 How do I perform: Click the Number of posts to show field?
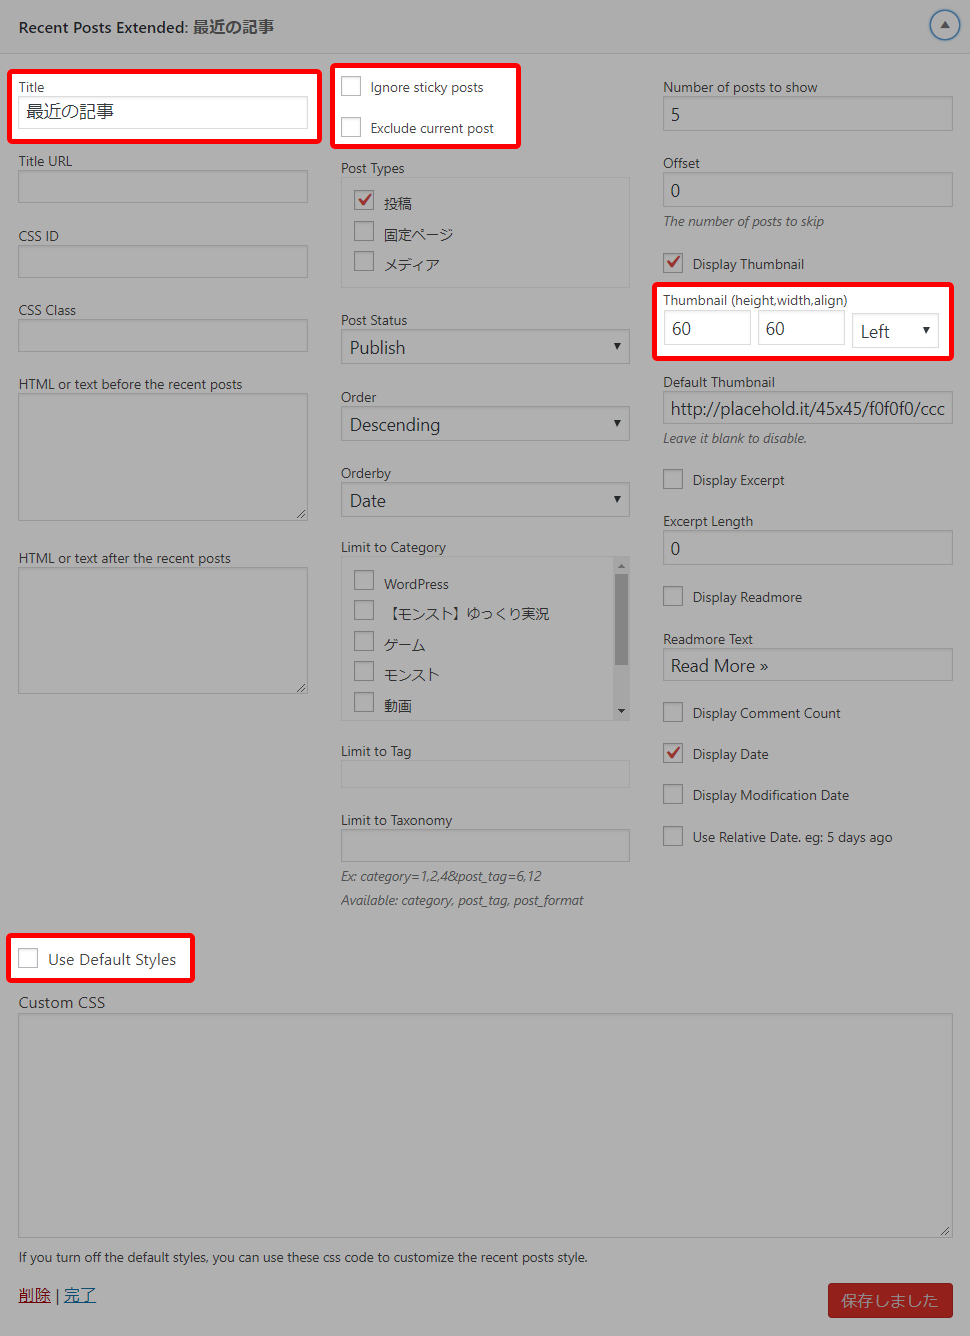807,114
